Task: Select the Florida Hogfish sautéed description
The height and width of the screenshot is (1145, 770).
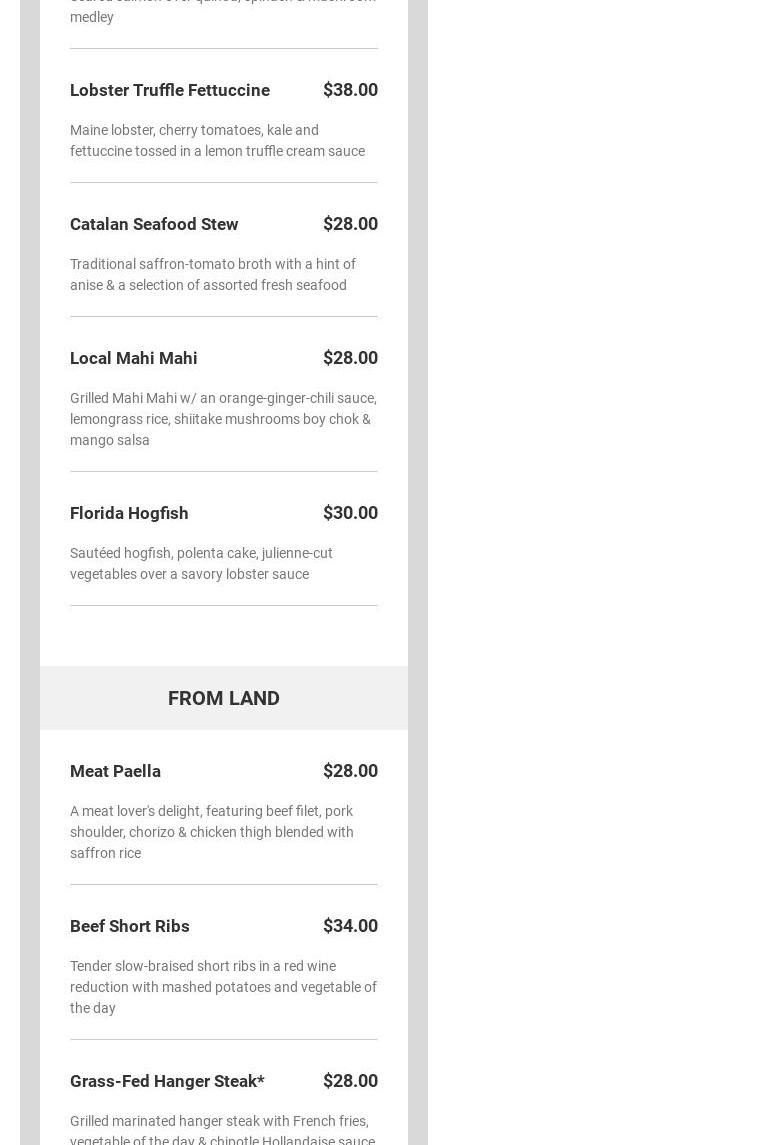Action: [x=201, y=564]
